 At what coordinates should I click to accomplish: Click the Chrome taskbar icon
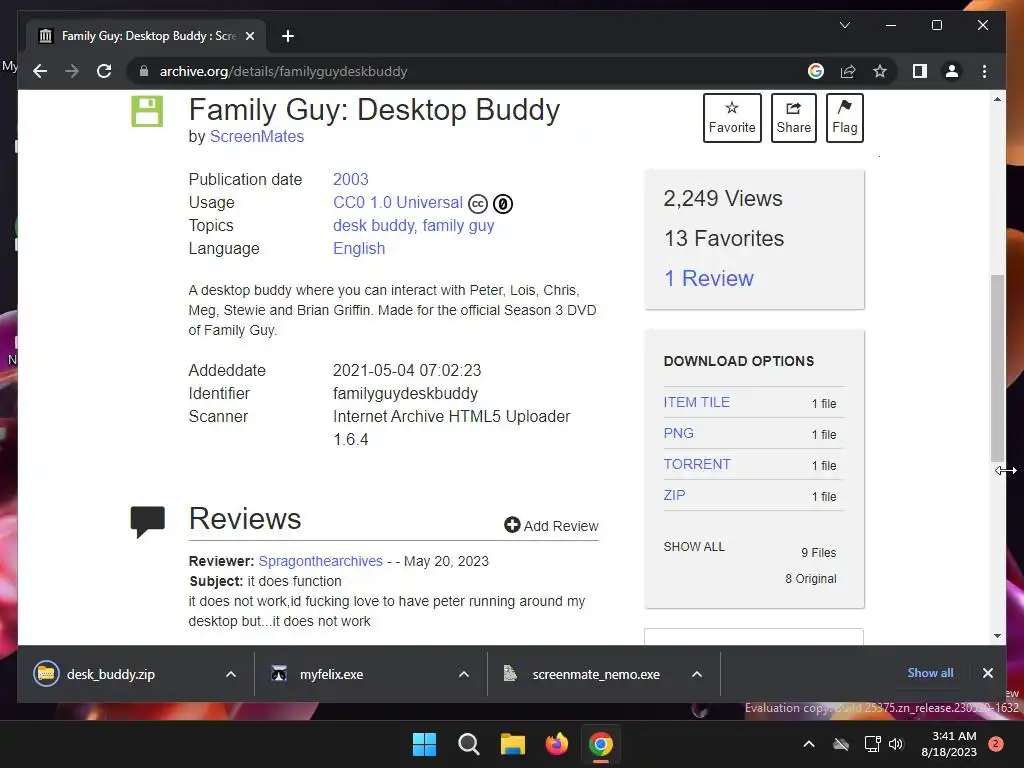pos(601,744)
